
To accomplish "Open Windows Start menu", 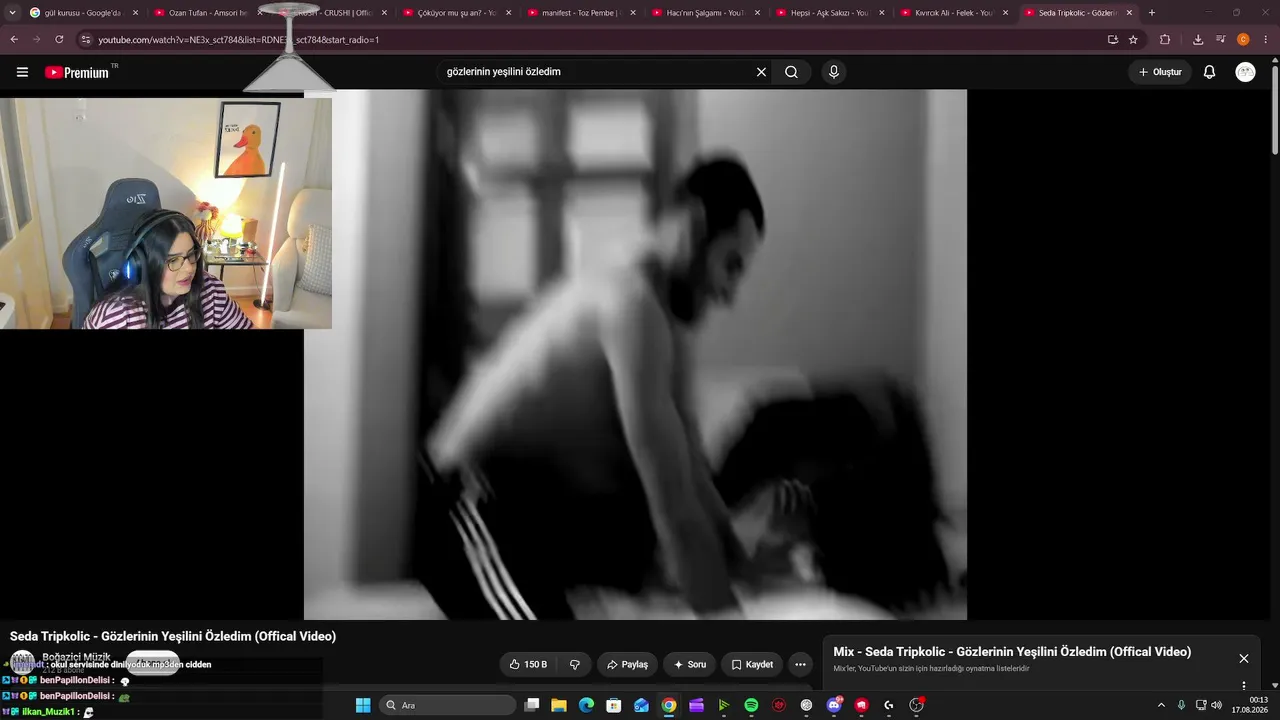I will pyautogui.click(x=362, y=705).
